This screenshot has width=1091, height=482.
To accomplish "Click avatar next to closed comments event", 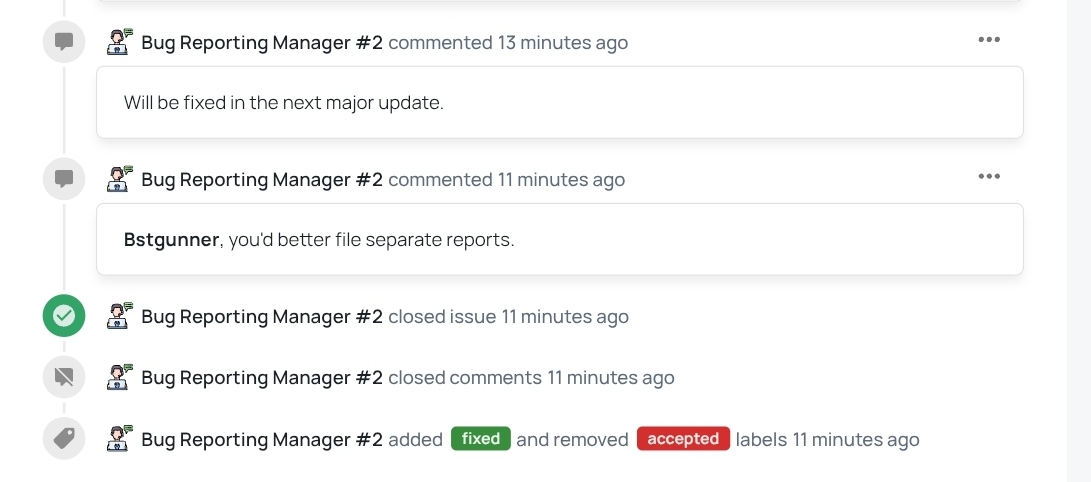I will tap(120, 377).
